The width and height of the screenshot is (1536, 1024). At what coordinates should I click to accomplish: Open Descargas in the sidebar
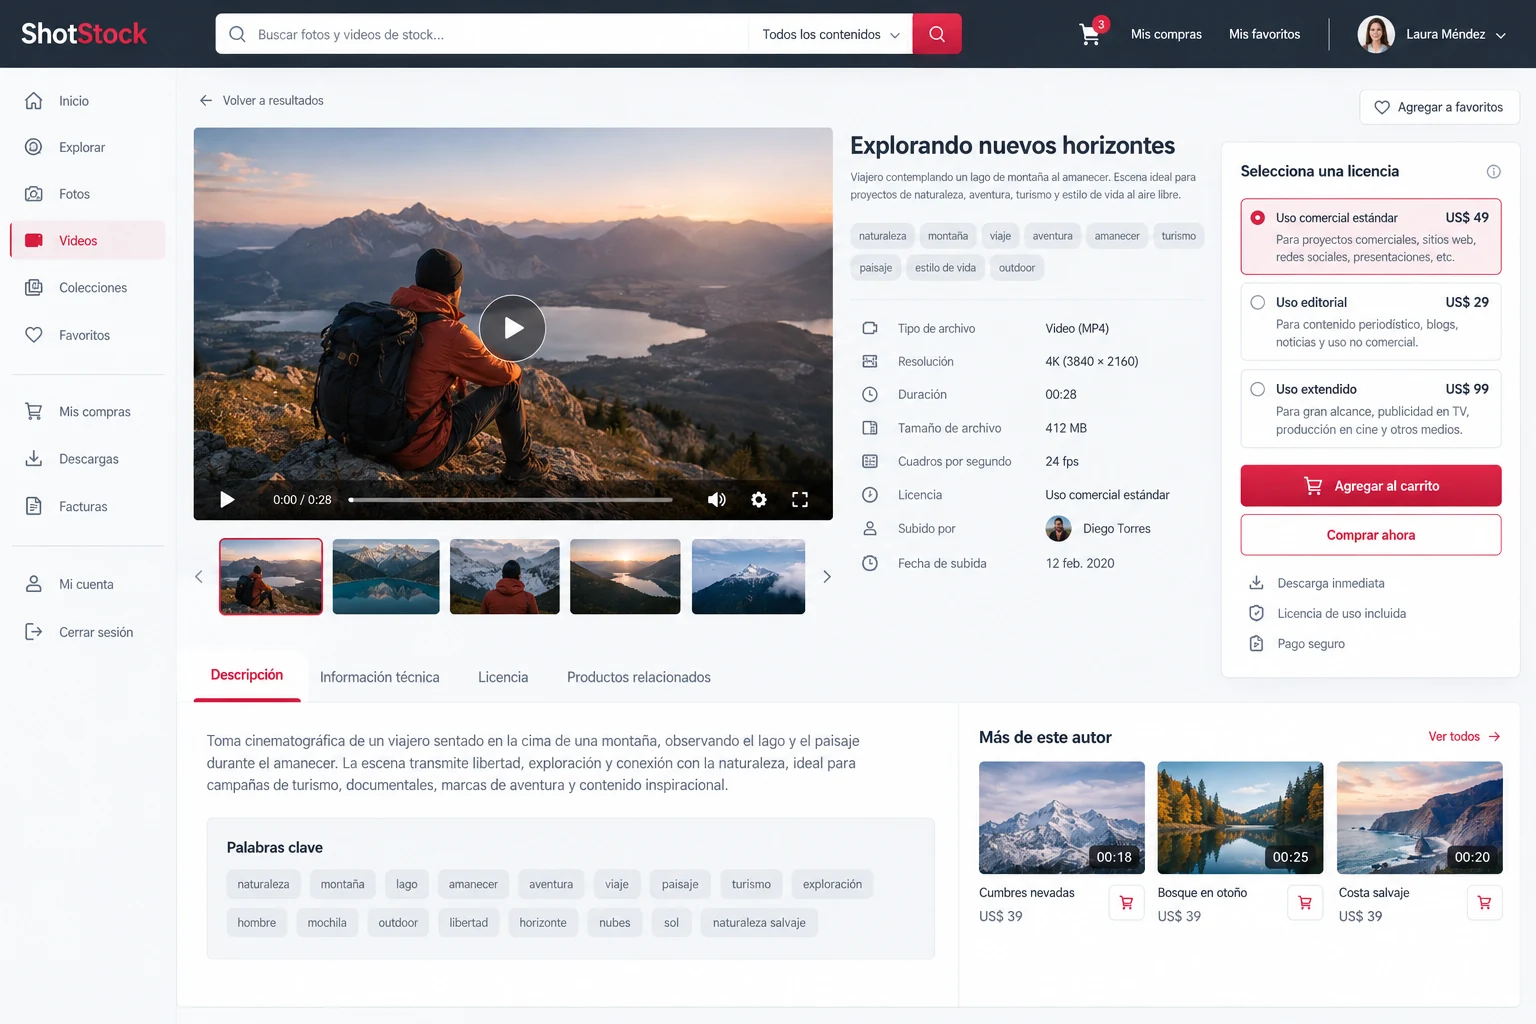coord(88,459)
